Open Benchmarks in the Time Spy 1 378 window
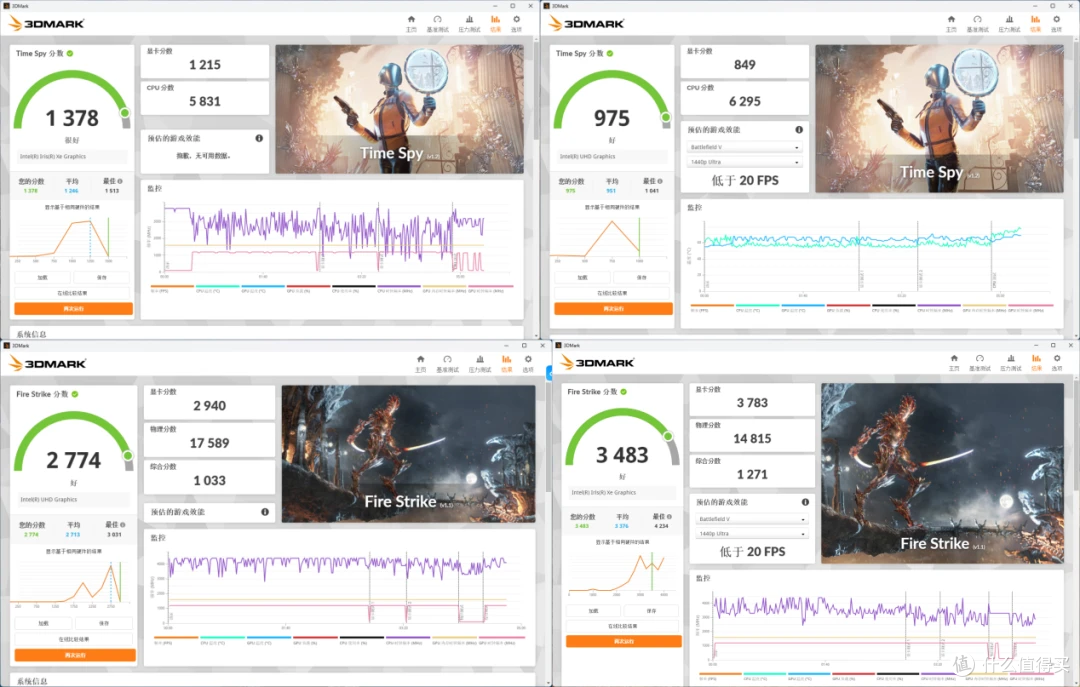This screenshot has width=1080, height=687. point(437,23)
